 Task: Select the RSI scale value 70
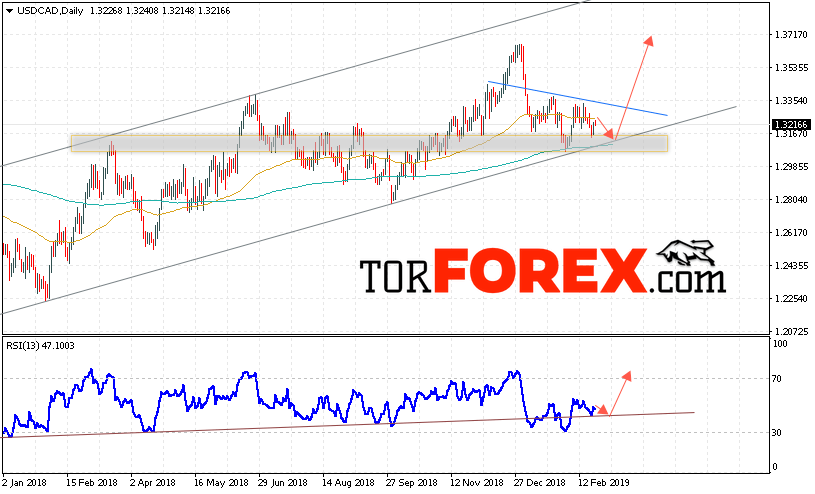[777, 379]
